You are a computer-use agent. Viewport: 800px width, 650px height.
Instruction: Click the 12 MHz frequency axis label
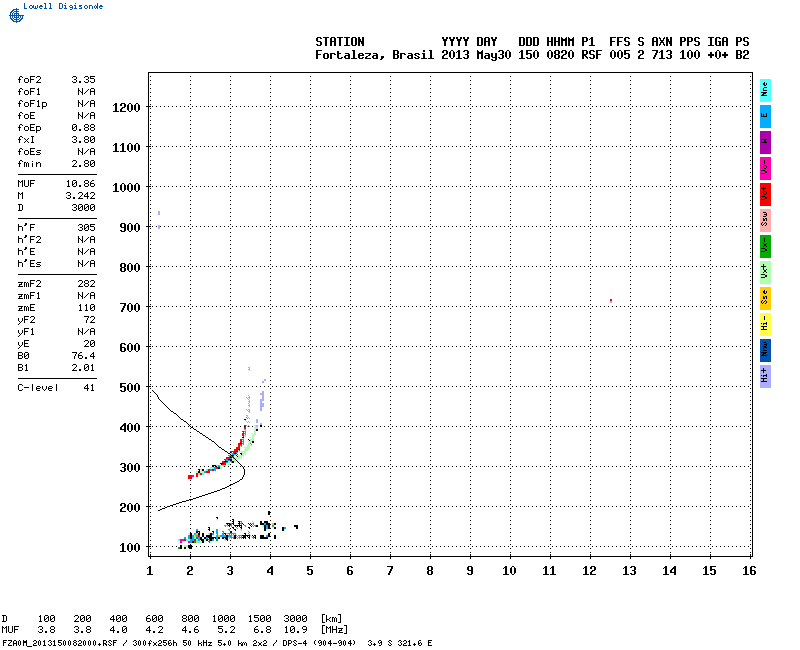pyautogui.click(x=589, y=571)
